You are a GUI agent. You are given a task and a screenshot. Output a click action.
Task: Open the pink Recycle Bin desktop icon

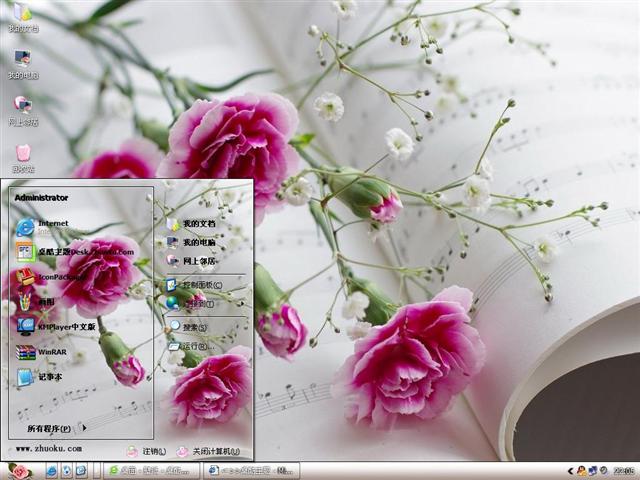[22, 155]
